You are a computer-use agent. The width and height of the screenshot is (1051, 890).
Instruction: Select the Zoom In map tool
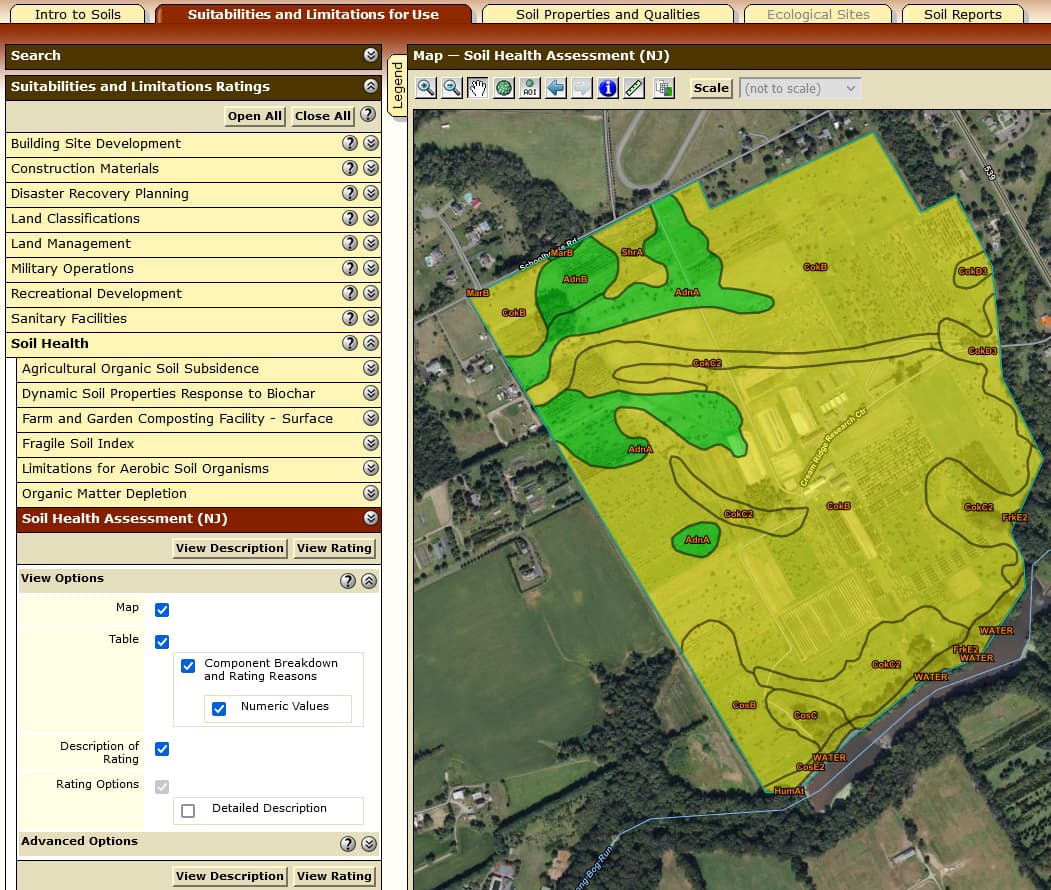click(426, 88)
